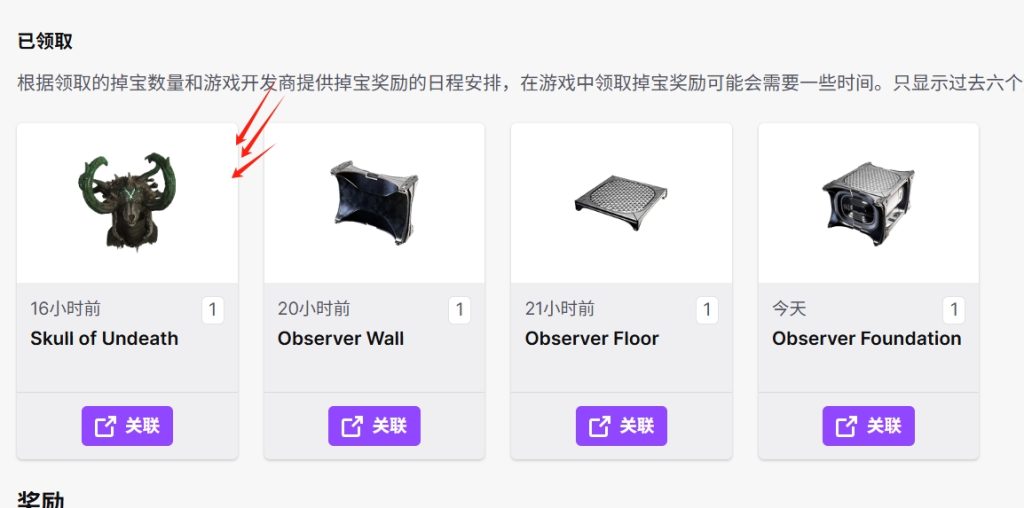The width and height of the screenshot is (1024, 508).
Task: Click the count badge on Observer Floor
Action: pos(707,310)
